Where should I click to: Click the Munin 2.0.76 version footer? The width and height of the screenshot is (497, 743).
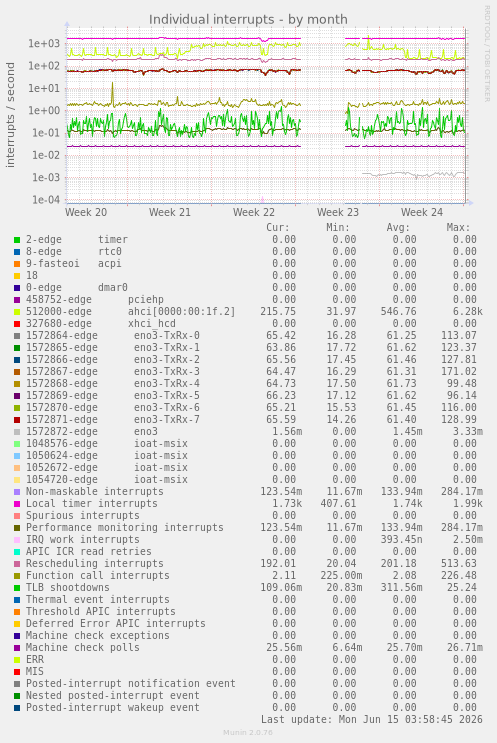[248, 733]
